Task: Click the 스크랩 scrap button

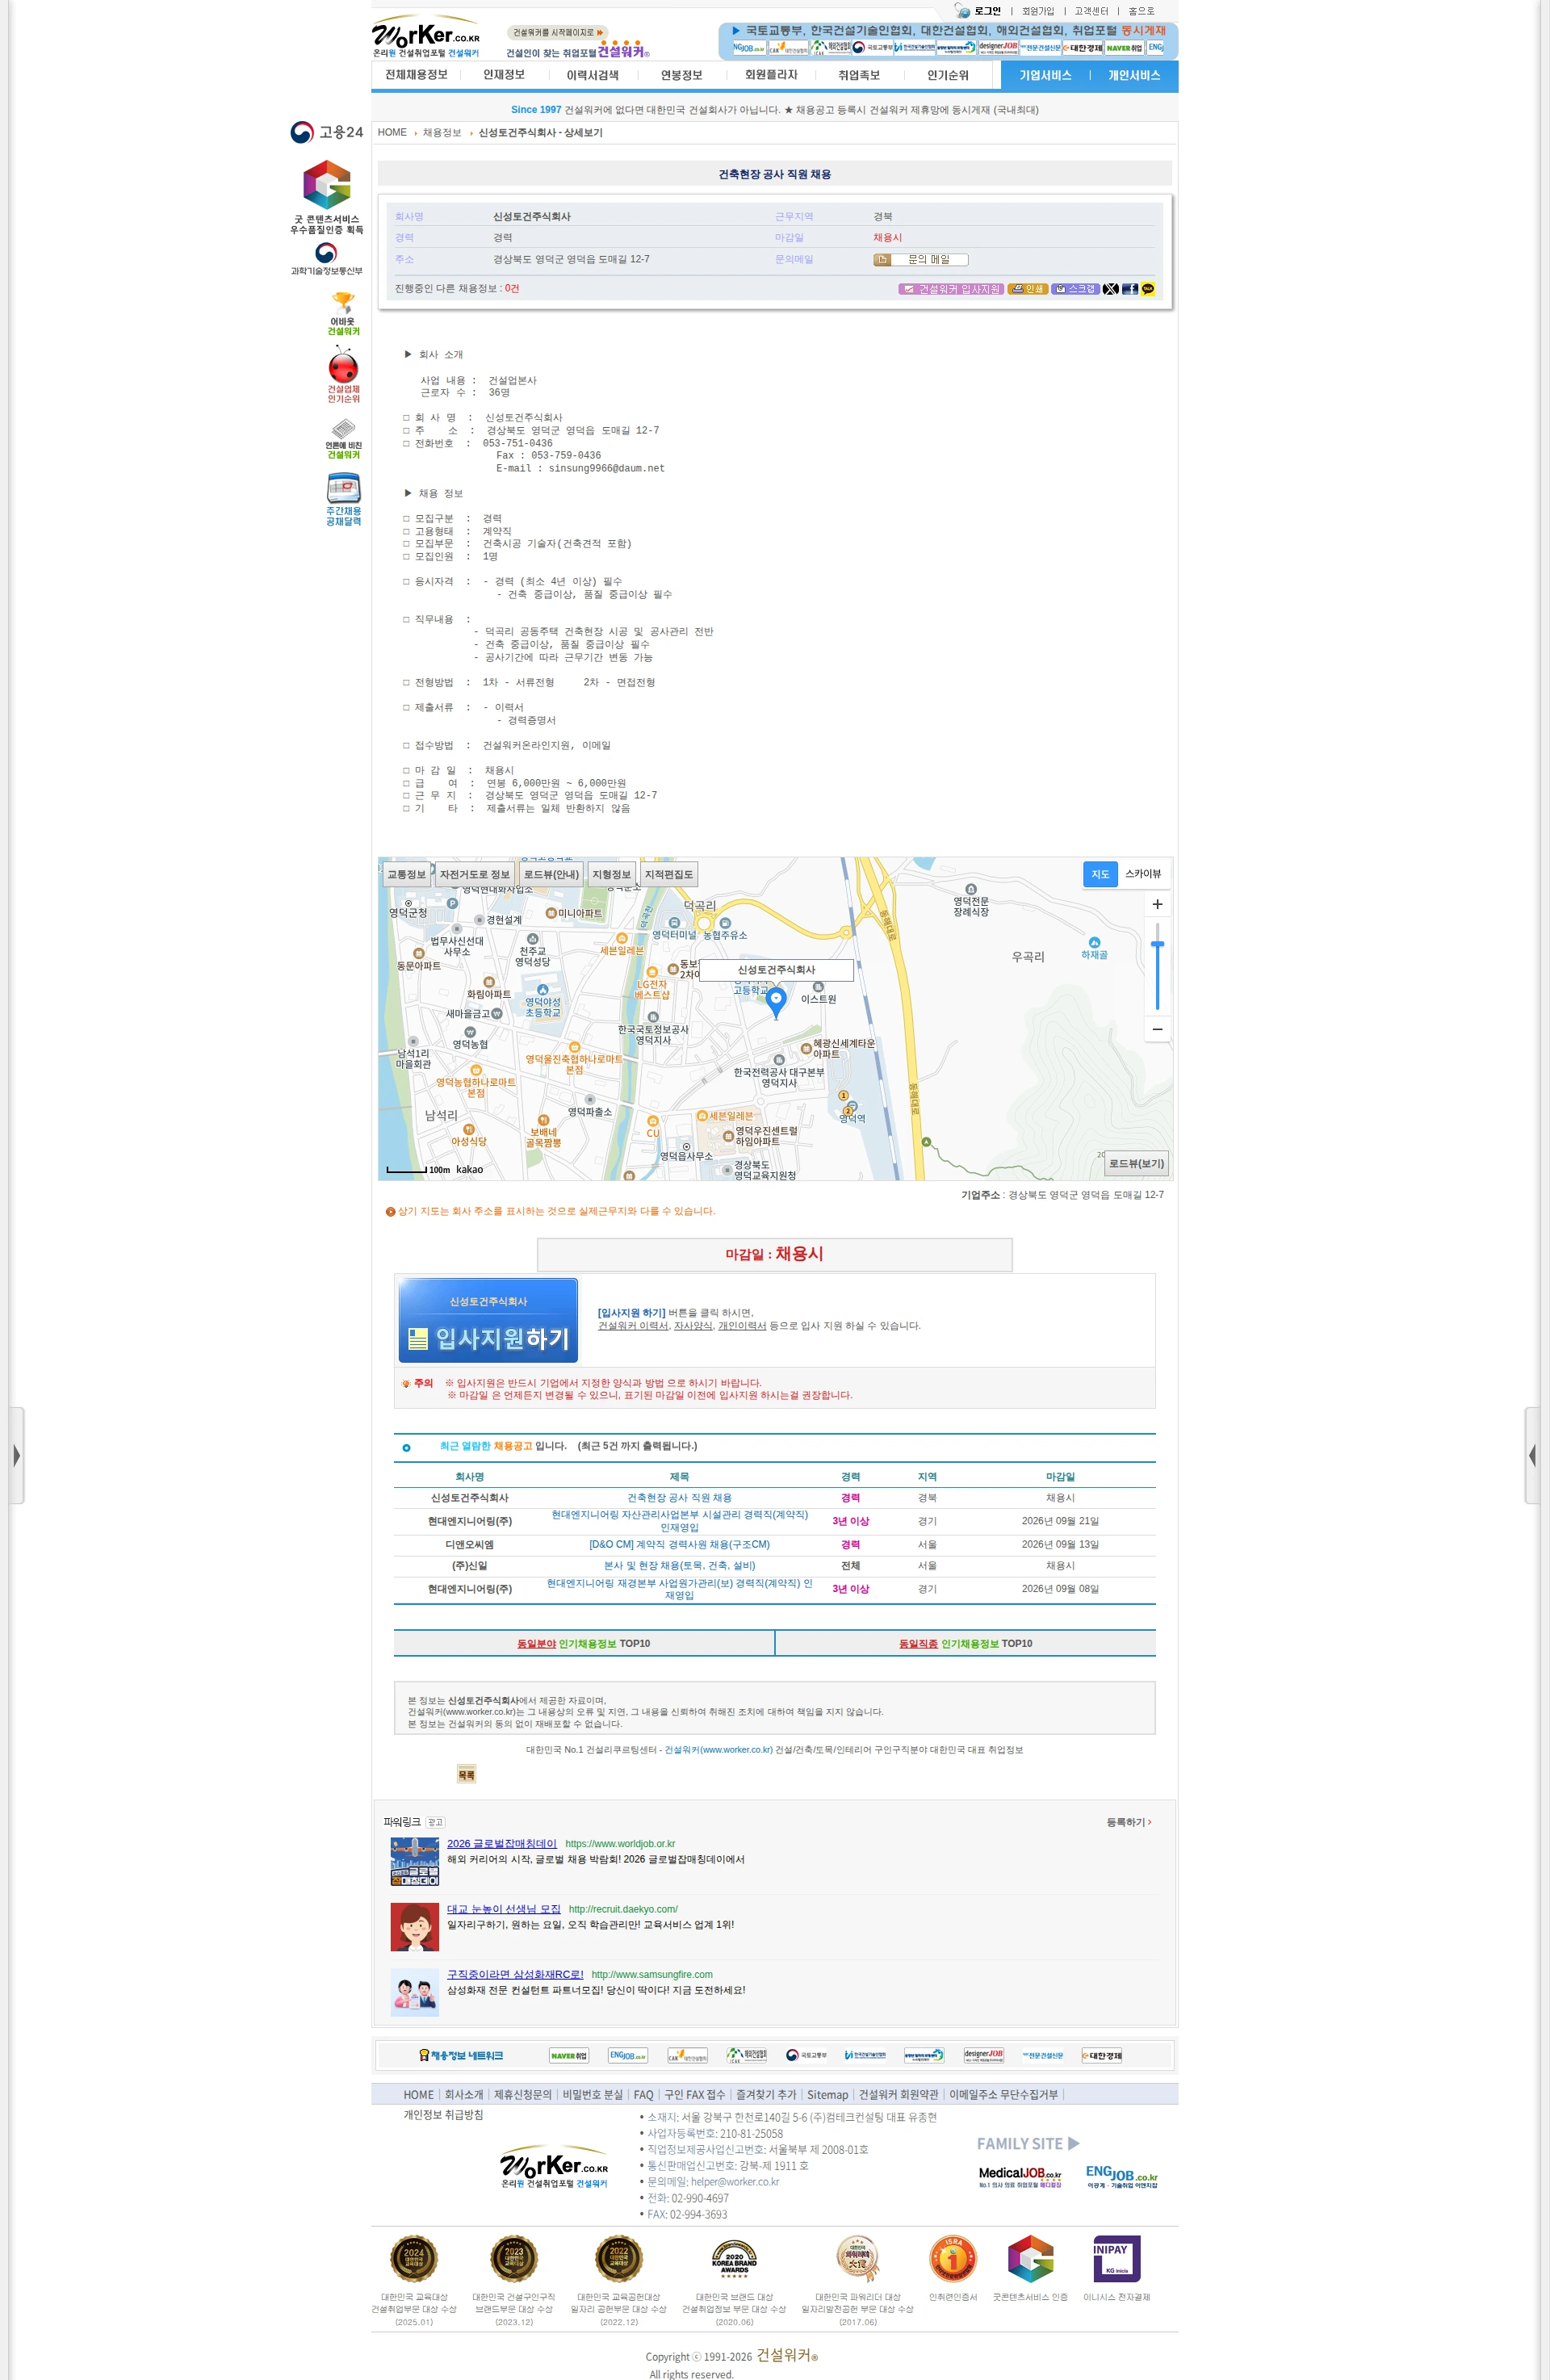Action: point(1075,289)
